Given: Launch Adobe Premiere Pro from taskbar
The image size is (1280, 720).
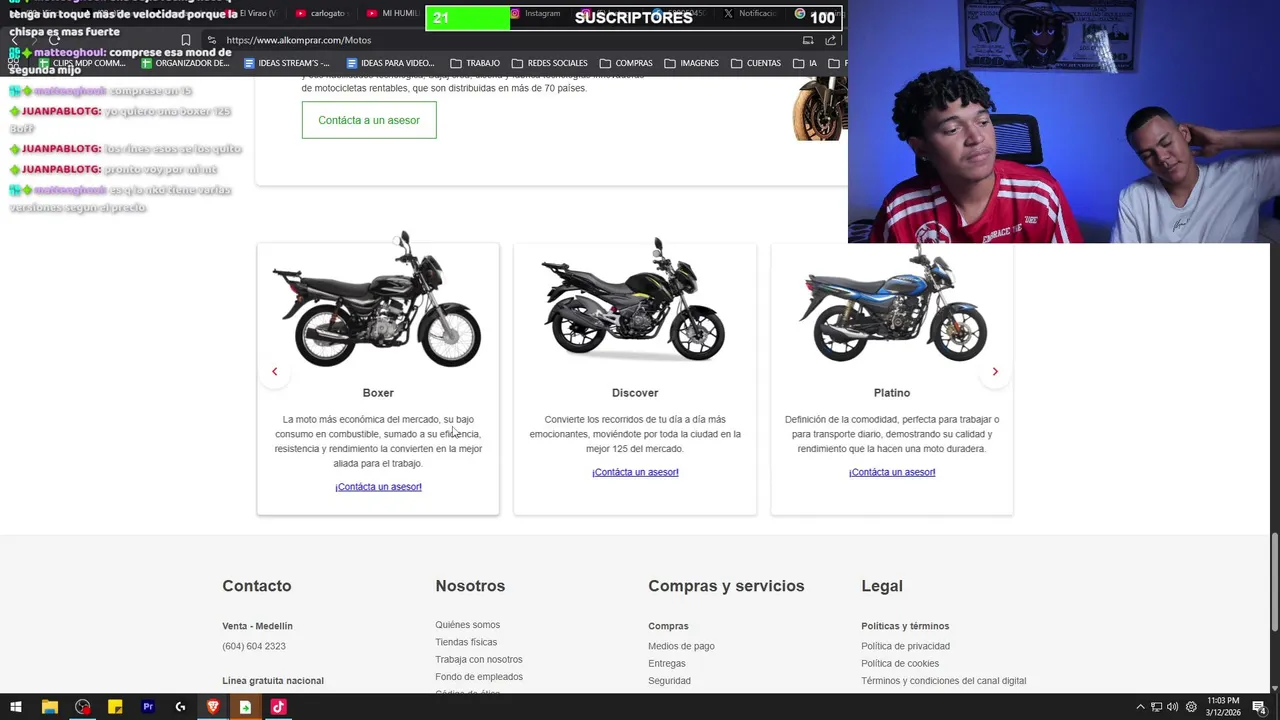Looking at the screenshot, I should pos(148,707).
